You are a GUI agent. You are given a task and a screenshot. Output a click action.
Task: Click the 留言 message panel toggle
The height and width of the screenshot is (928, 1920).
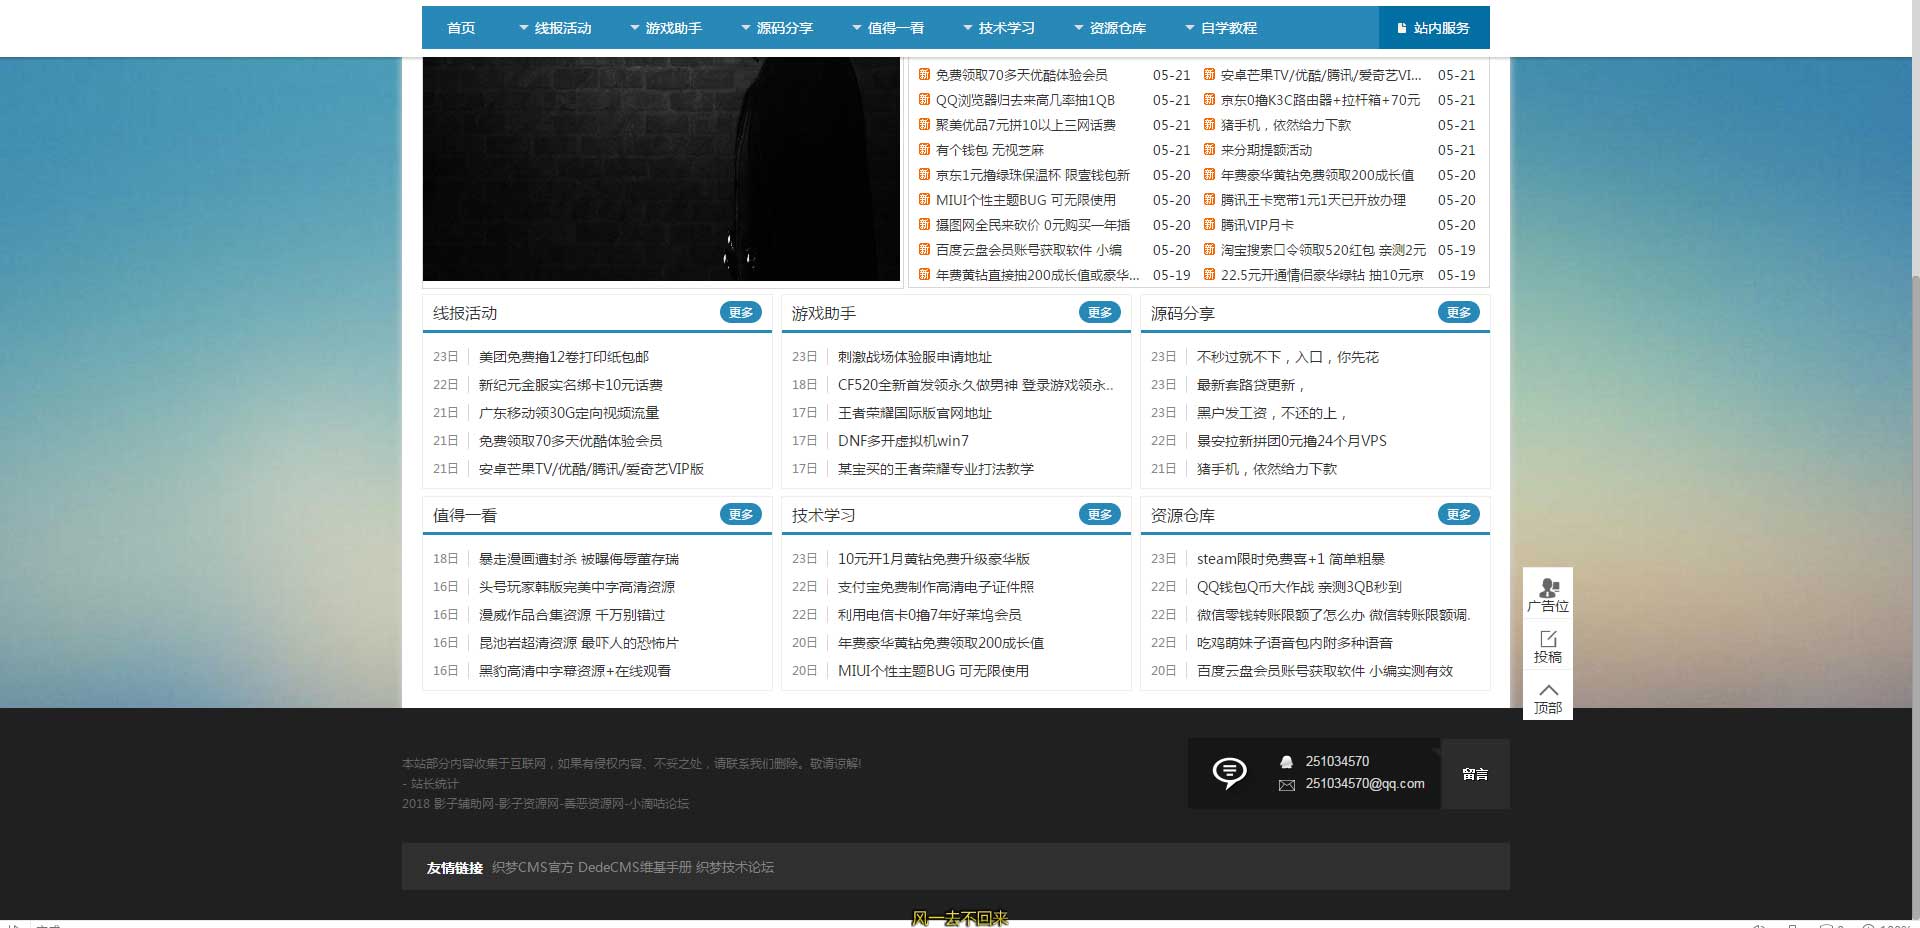point(1476,773)
